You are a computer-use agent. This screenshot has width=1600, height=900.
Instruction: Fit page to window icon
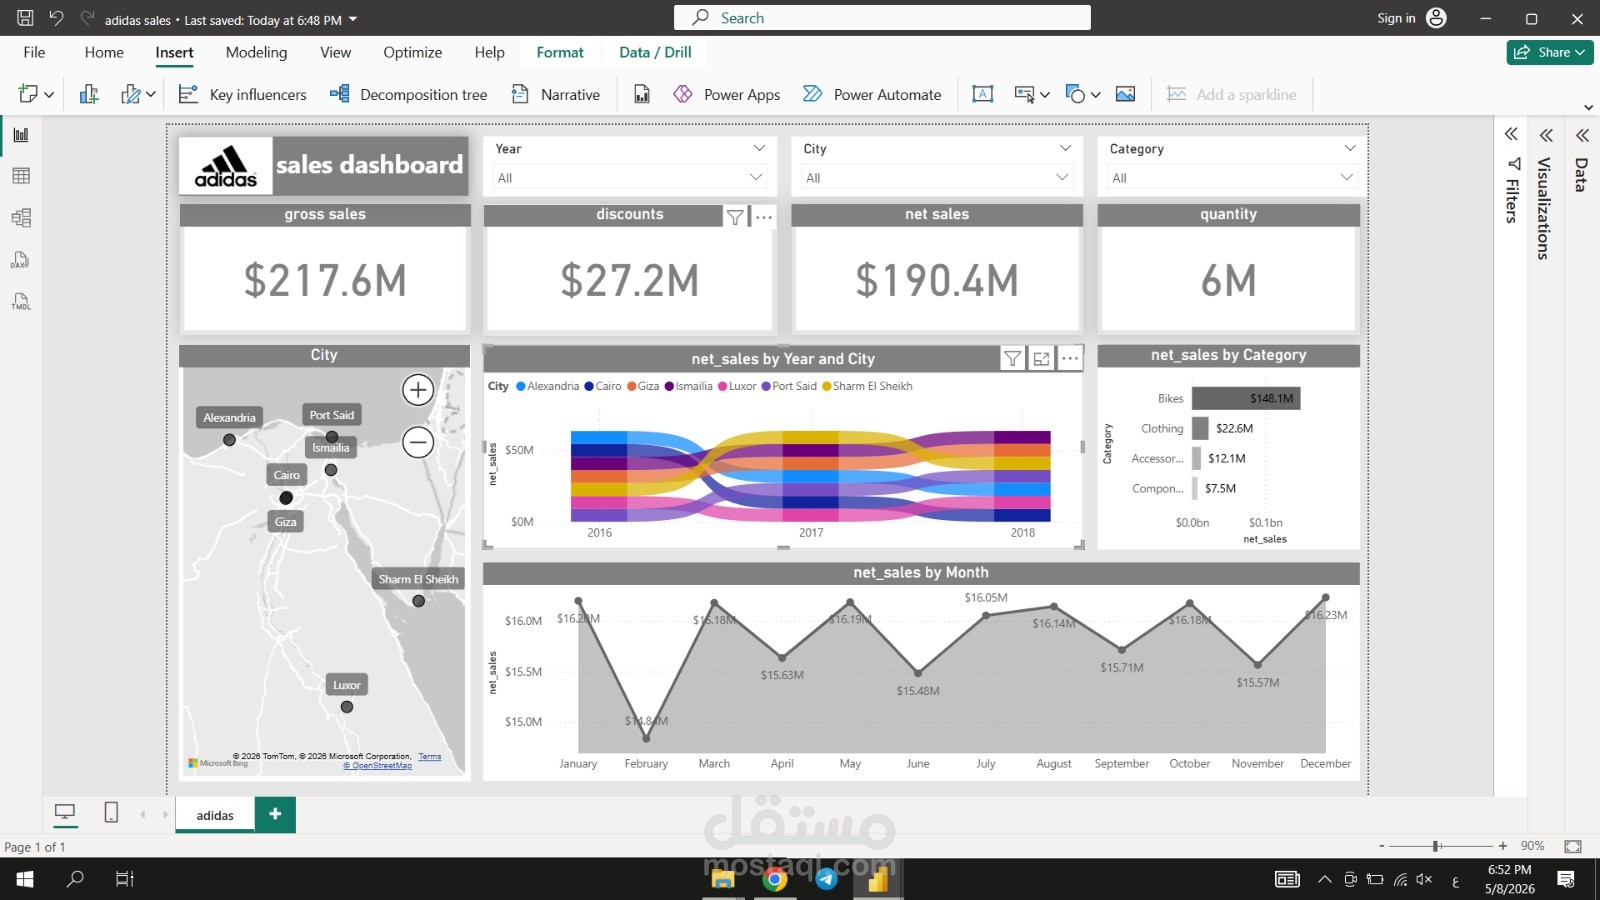click(1573, 846)
